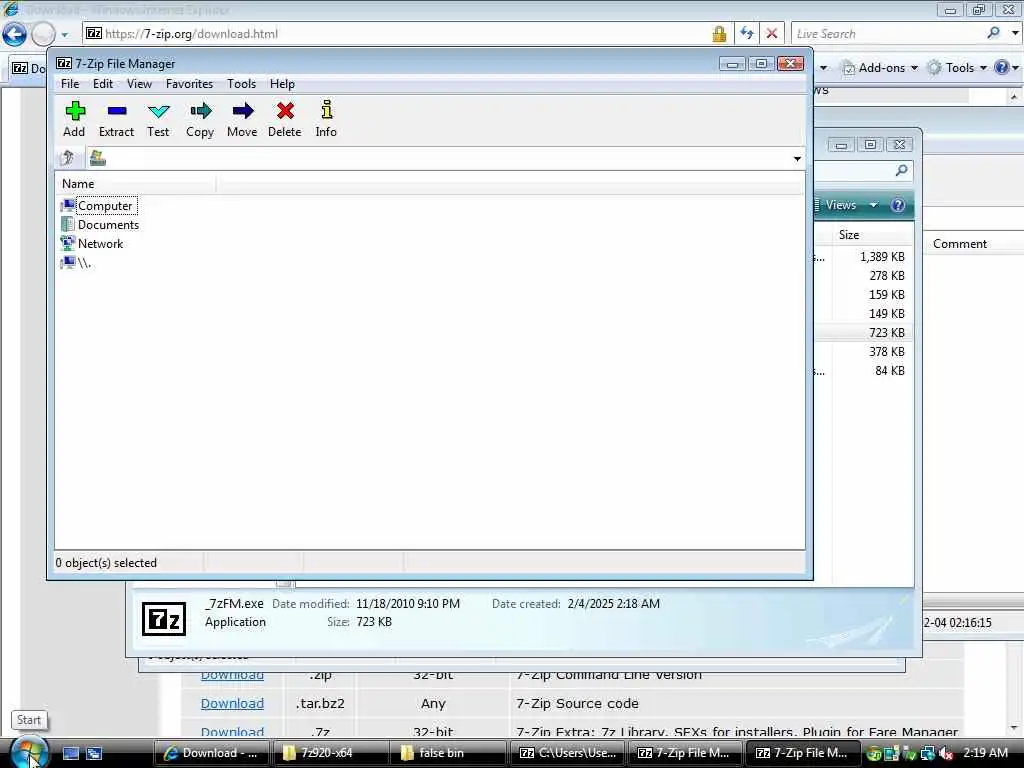Screen dimensions: 1024x768
Task: Switch to the Download Internet Explorer taskbar button
Action: (x=212, y=753)
